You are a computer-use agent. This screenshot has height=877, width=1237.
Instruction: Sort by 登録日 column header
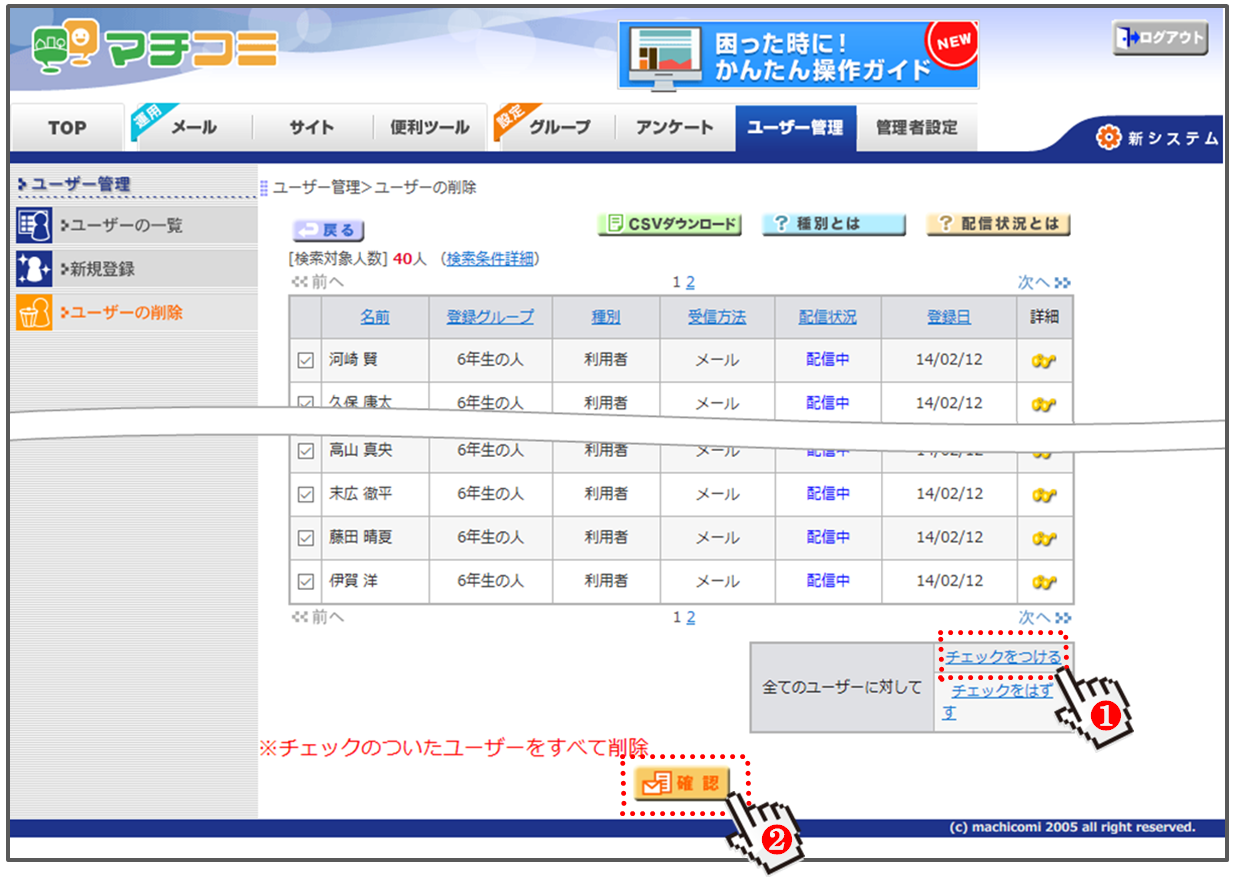948,317
